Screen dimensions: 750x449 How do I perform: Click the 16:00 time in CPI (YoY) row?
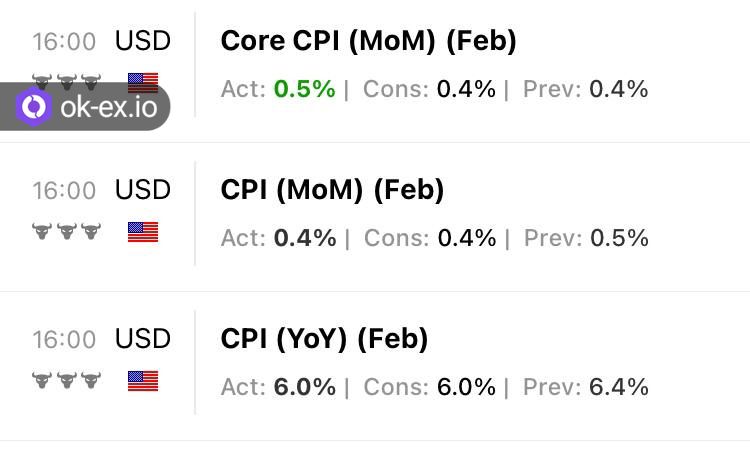coord(64,340)
